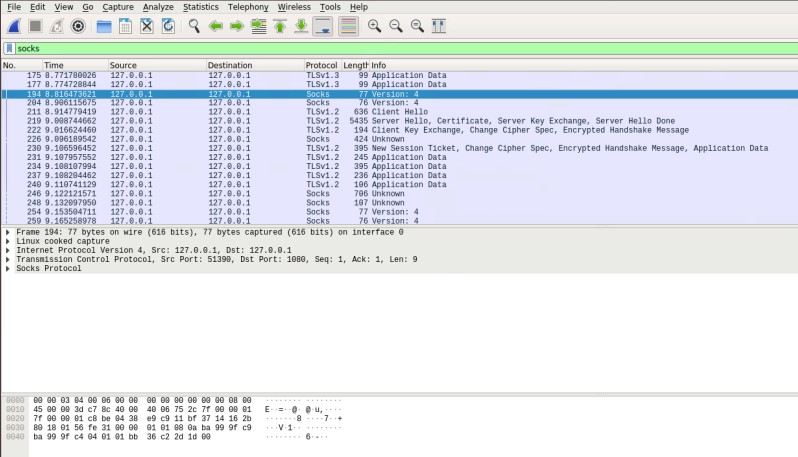Viewport: 798px width, 457px height.
Task: Jump to the last packet
Action: tap(301, 26)
